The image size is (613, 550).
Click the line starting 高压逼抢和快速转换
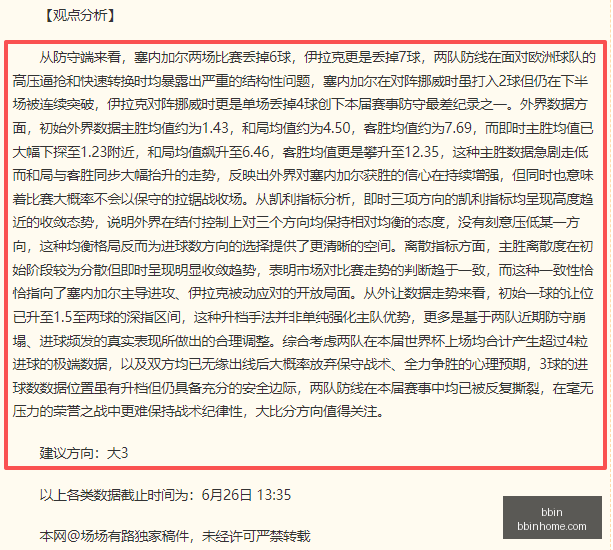300,81
